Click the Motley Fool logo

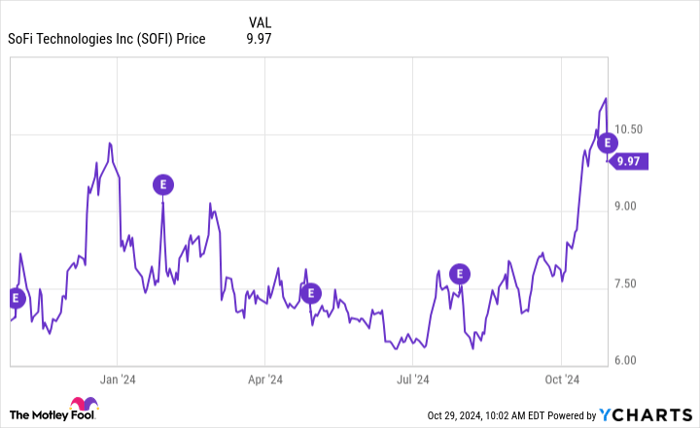[x=54, y=409]
